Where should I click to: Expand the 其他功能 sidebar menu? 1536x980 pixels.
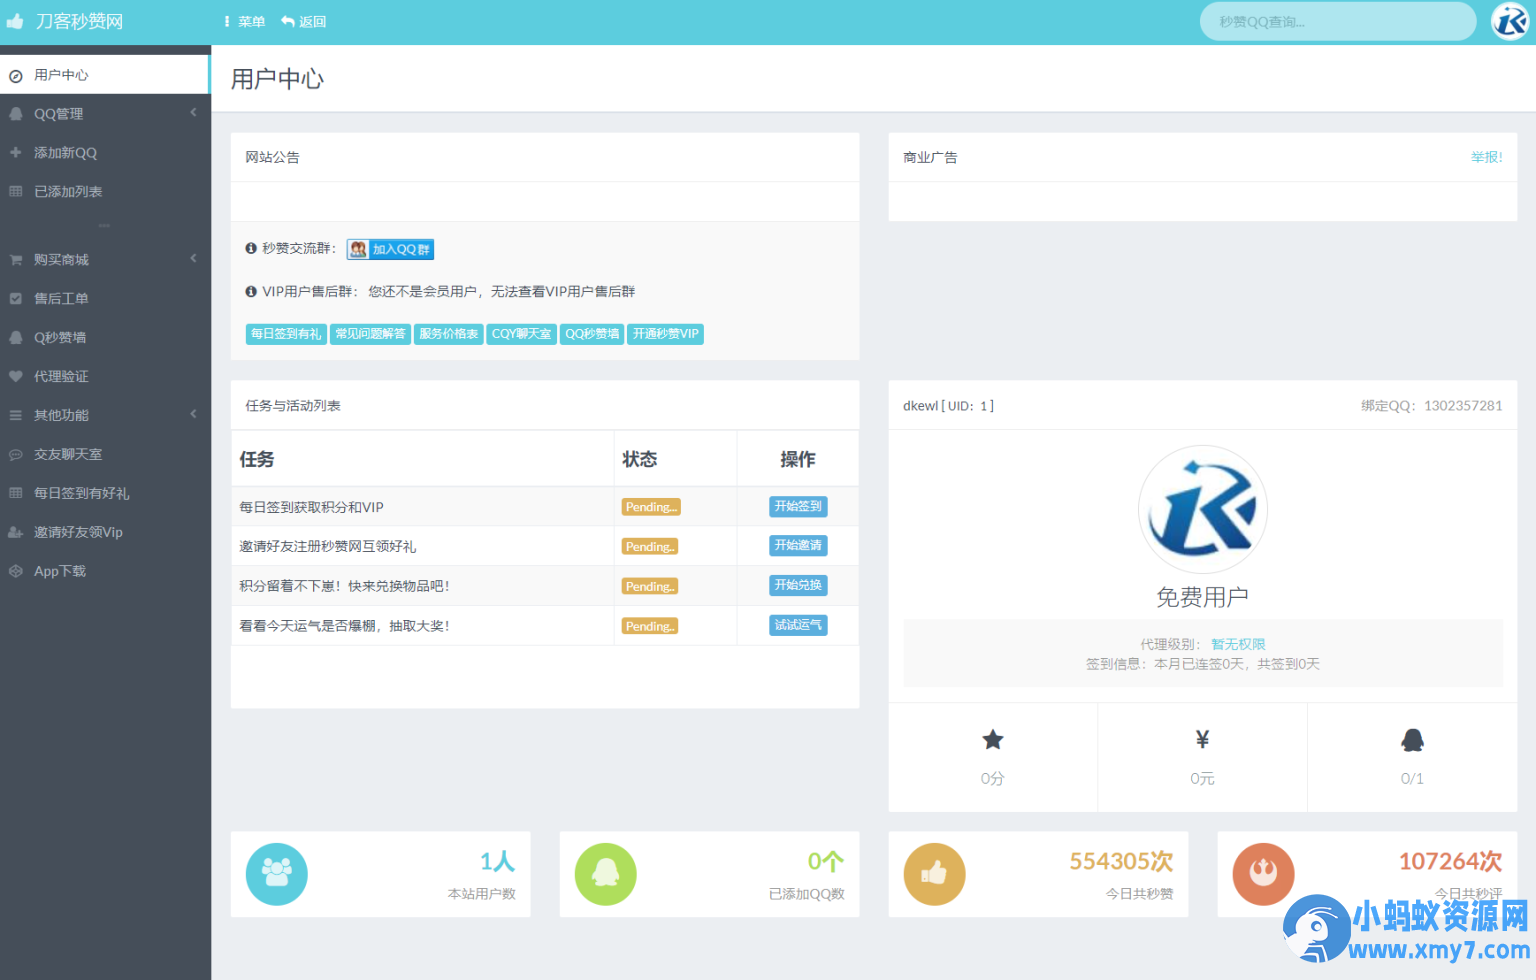pyautogui.click(x=105, y=415)
